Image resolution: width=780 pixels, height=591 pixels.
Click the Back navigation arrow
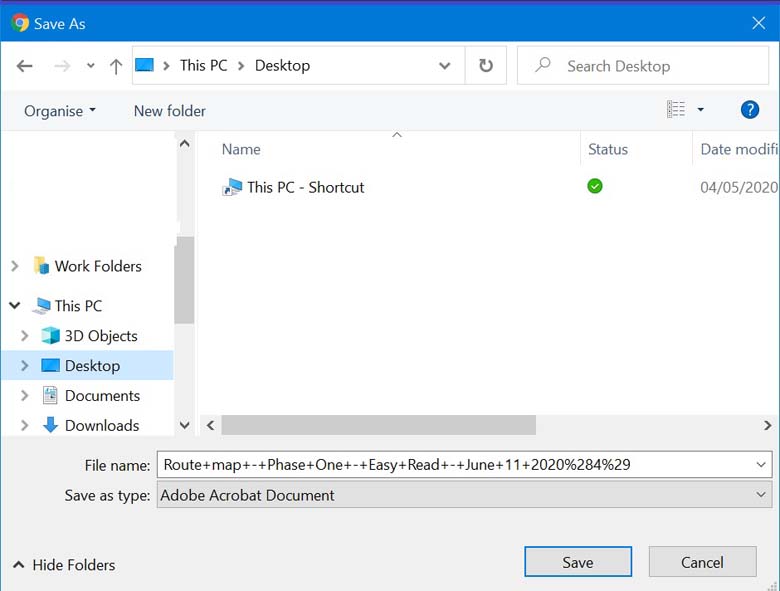tap(25, 66)
